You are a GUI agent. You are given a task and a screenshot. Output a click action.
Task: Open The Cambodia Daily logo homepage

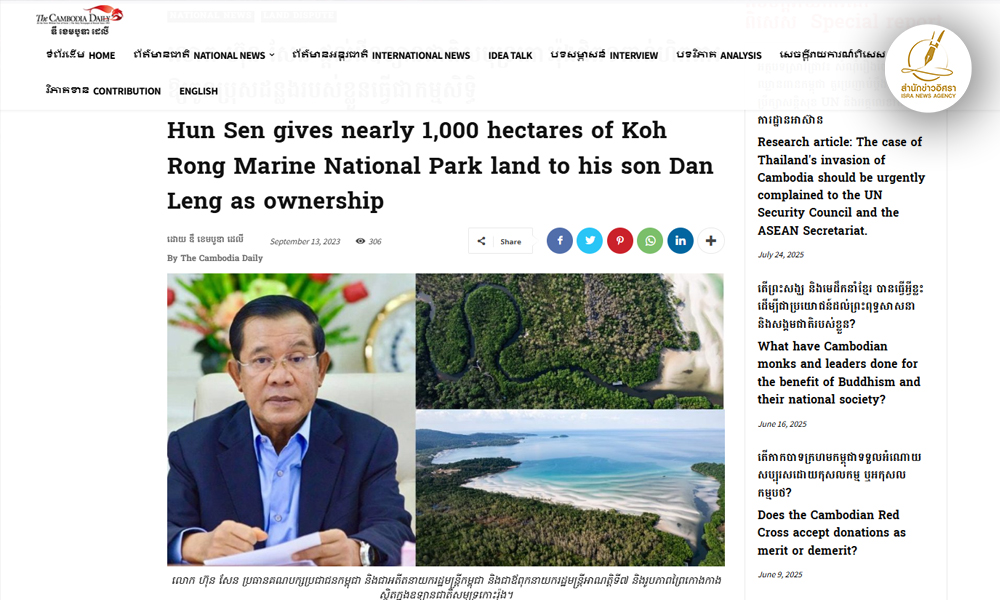click(78, 19)
